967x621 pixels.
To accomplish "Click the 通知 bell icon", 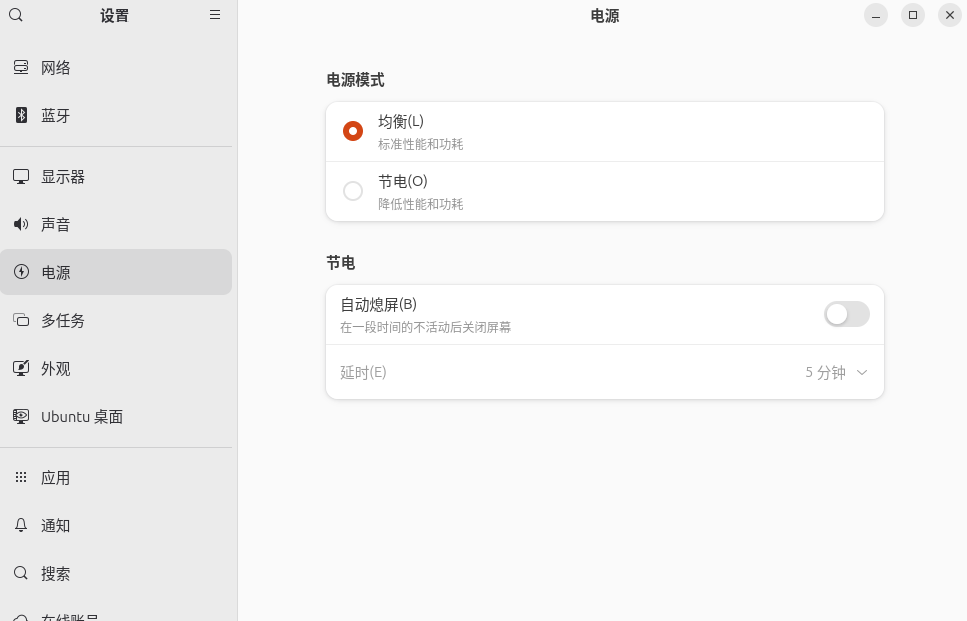I will [x=21, y=525].
